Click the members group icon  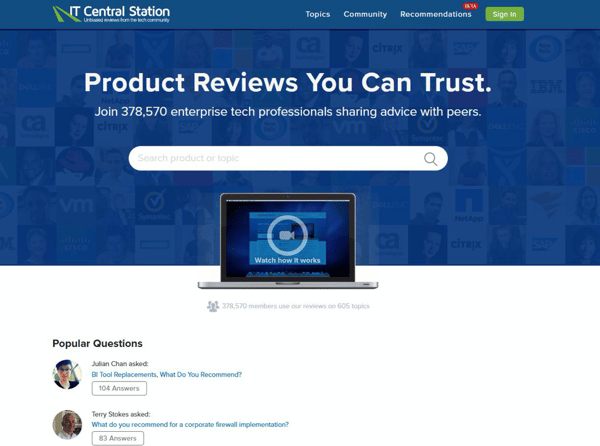point(212,306)
